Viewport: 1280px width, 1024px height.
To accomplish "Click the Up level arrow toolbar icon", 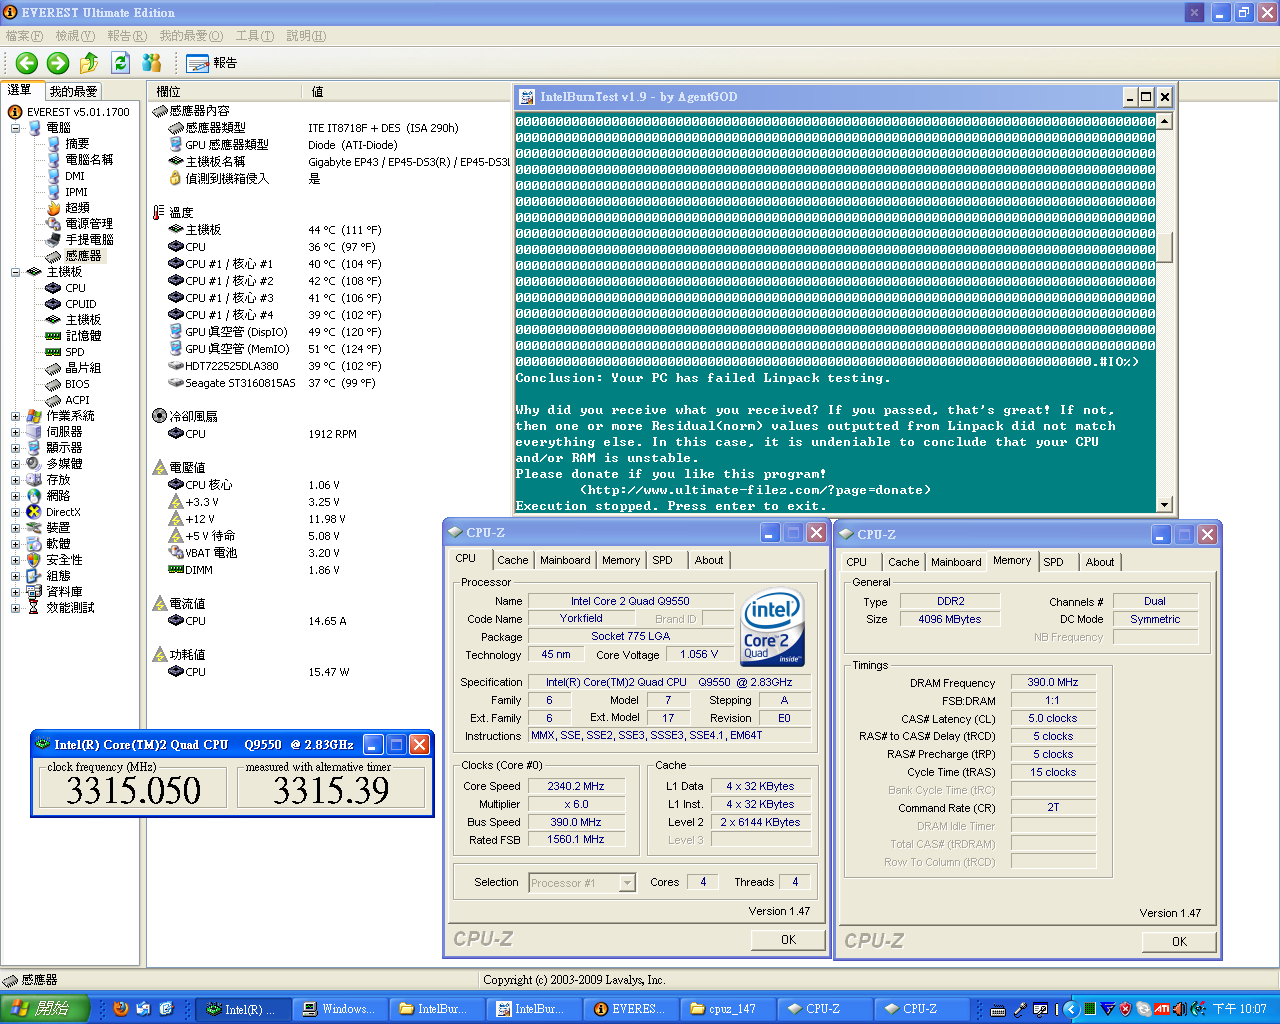I will [89, 63].
